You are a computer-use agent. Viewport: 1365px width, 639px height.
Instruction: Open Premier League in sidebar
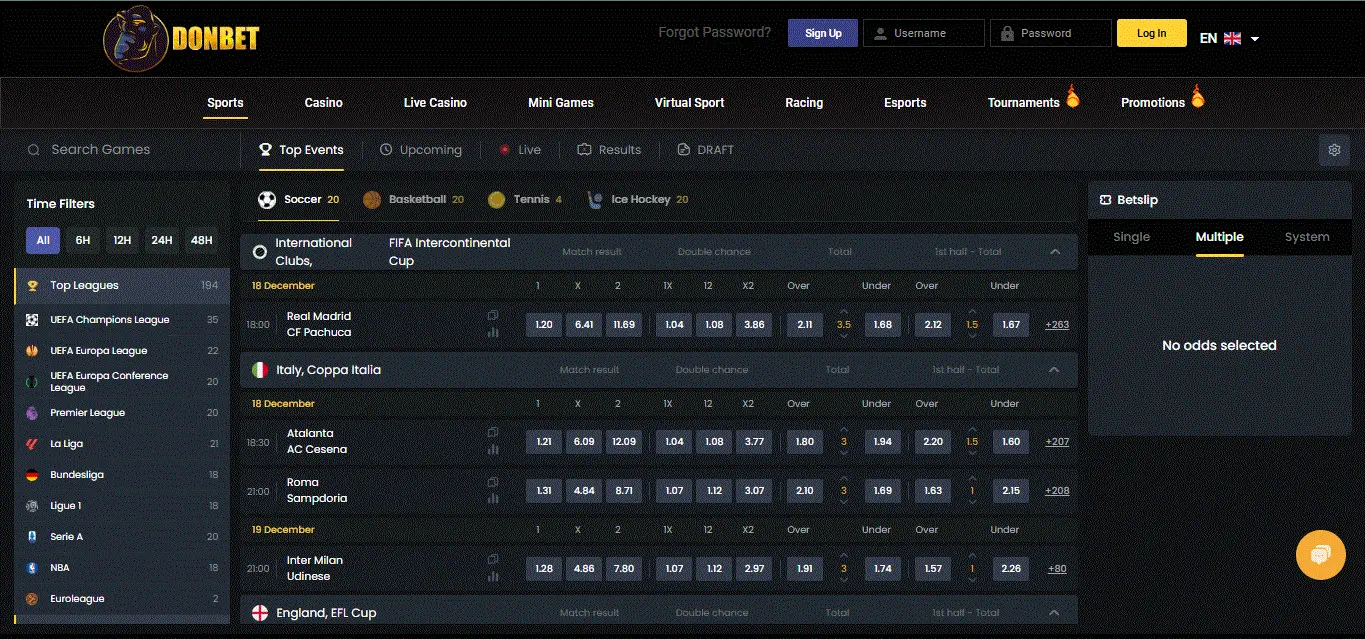[122, 413]
